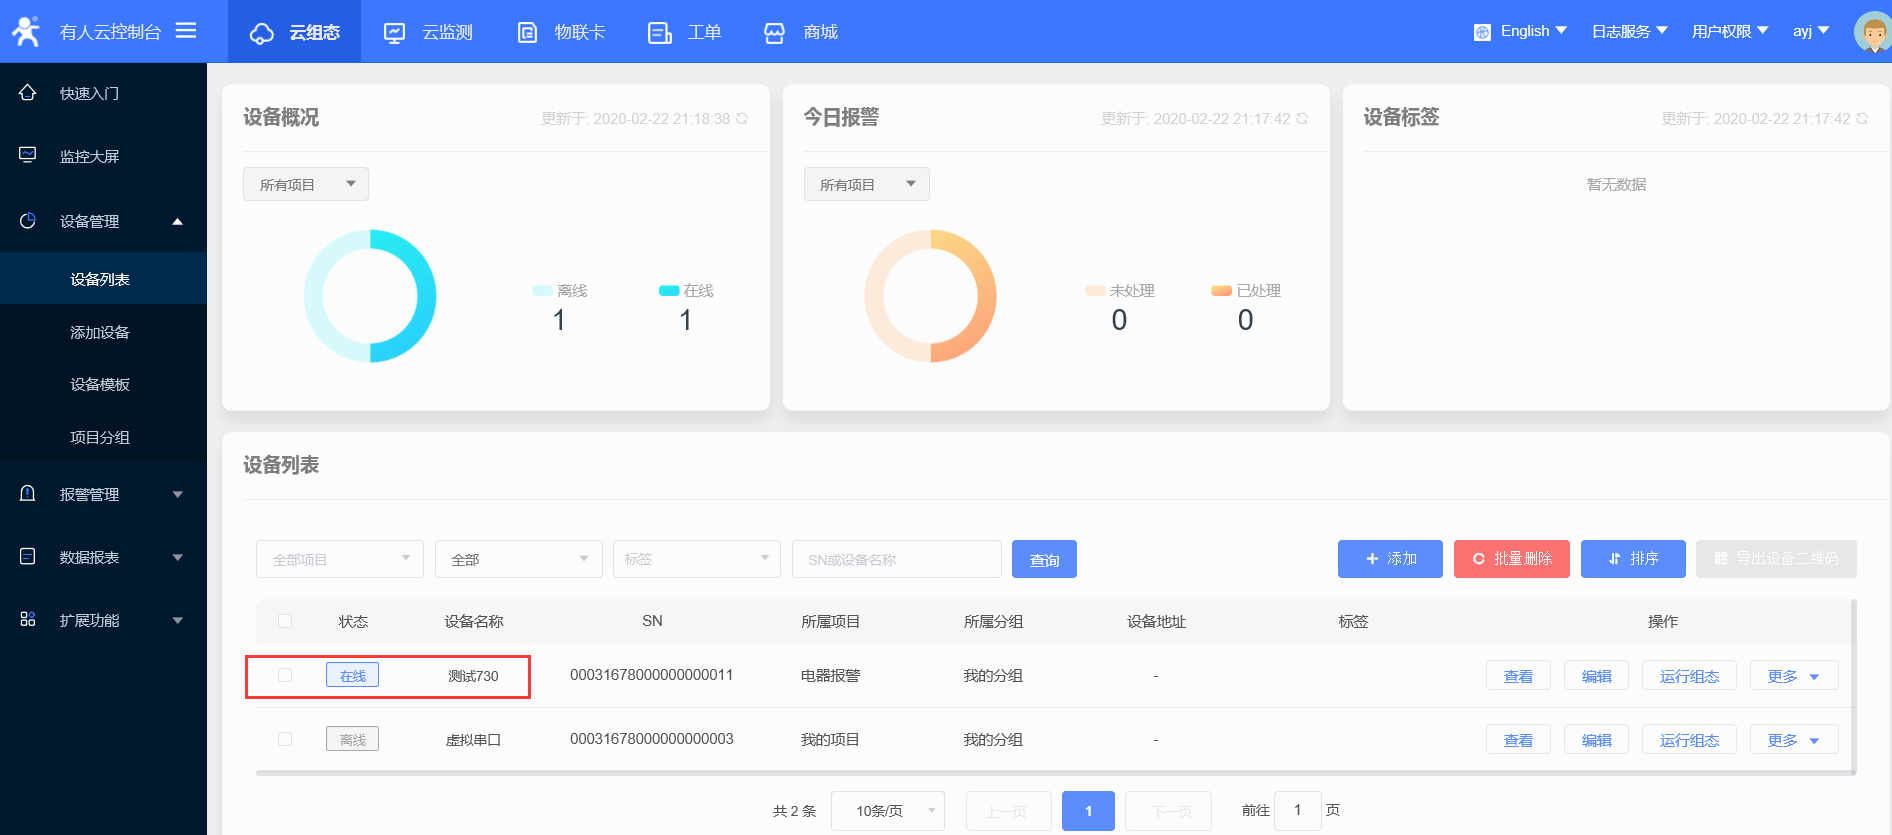This screenshot has width=1892, height=835.
Task: Tick the checkbox for 虚拟串口 device
Action: (285, 739)
